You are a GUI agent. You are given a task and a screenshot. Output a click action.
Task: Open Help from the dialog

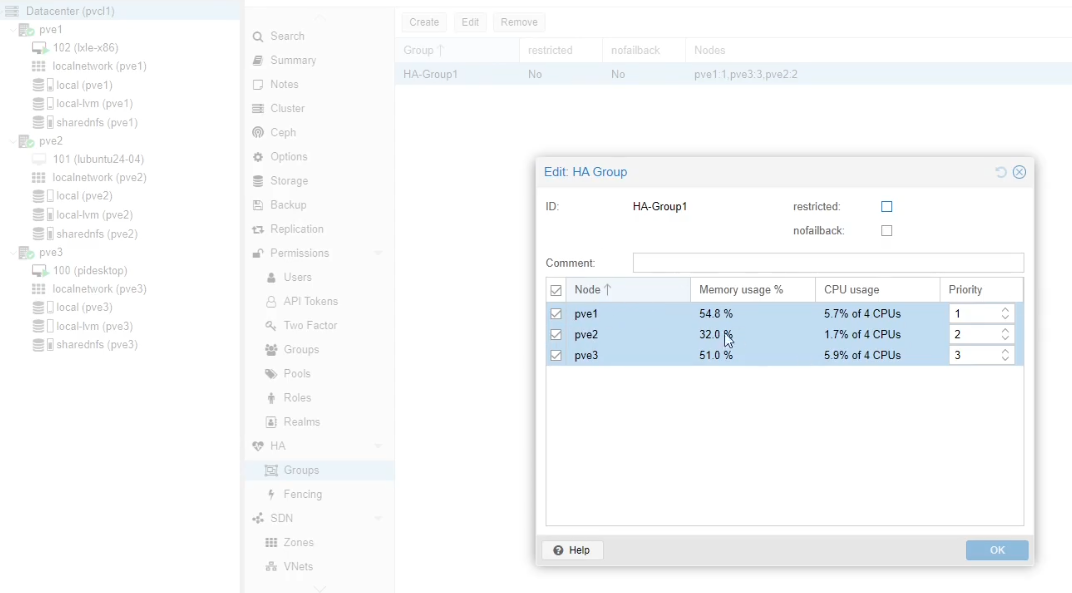point(572,550)
